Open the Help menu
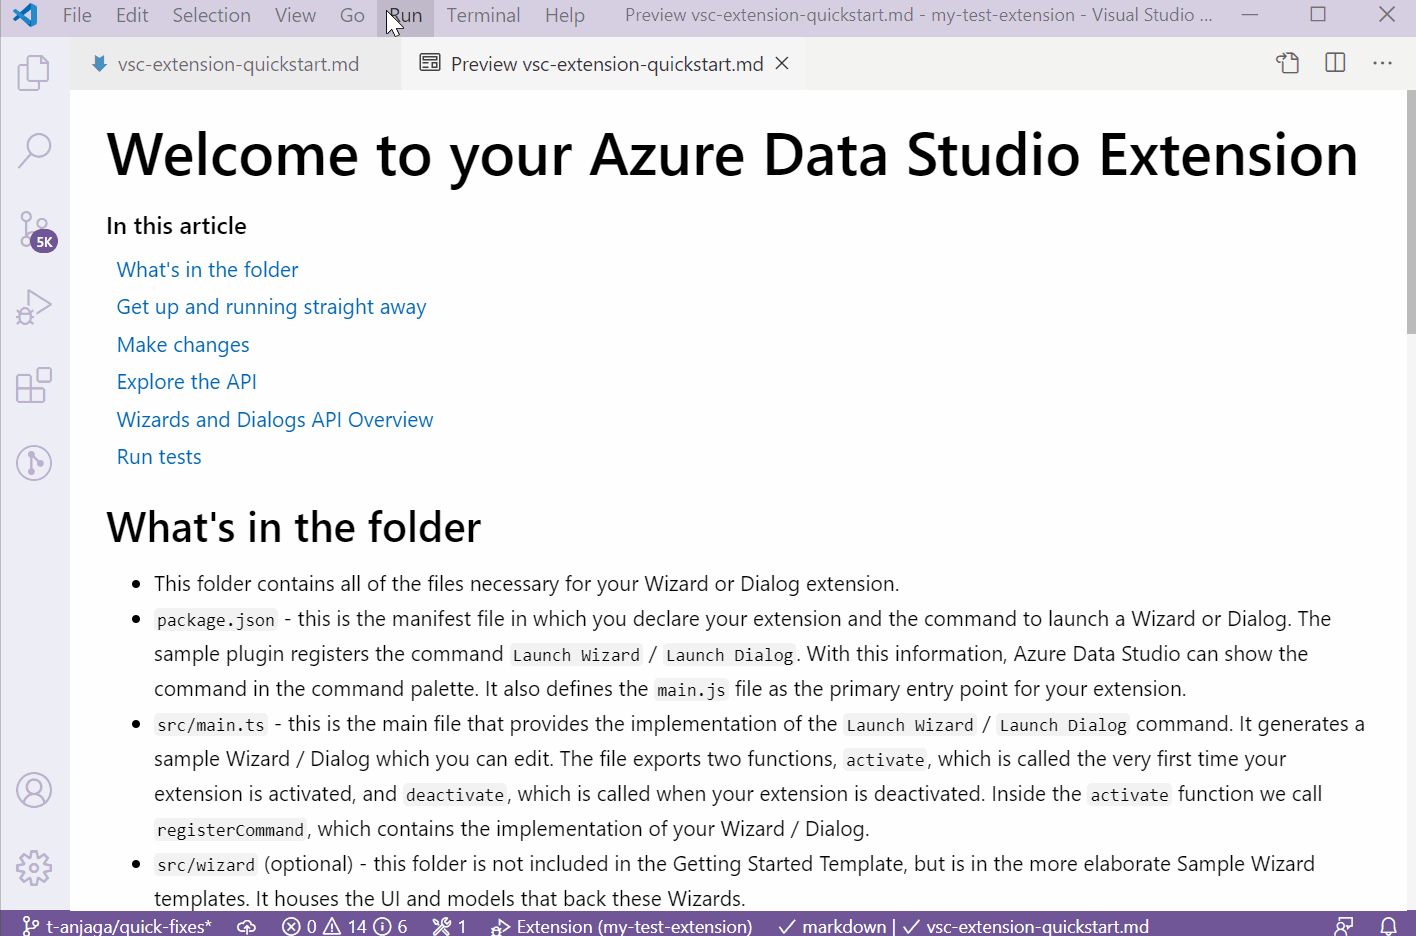1416x936 pixels. (x=565, y=15)
